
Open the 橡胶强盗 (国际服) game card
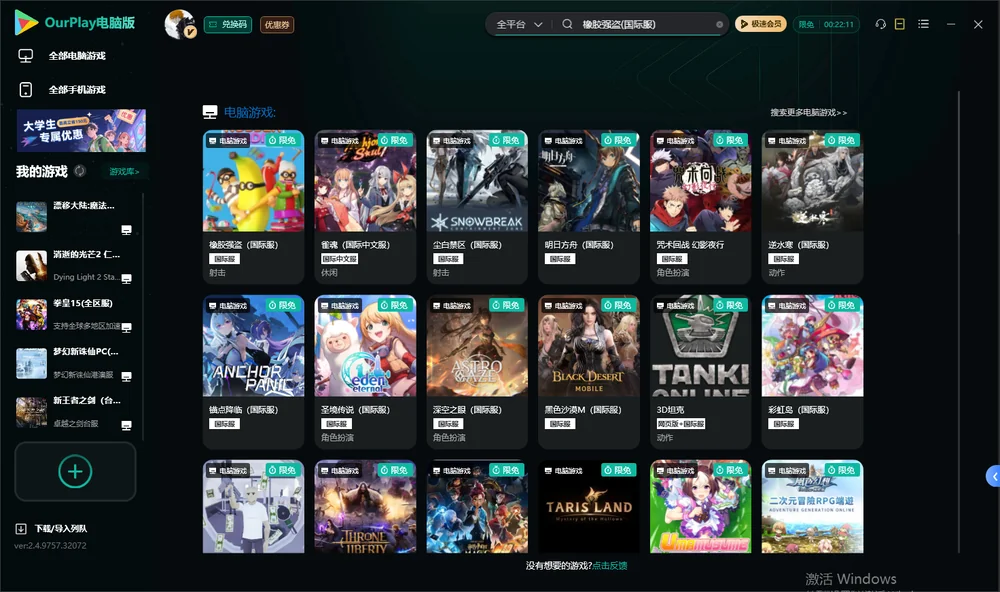[253, 207]
